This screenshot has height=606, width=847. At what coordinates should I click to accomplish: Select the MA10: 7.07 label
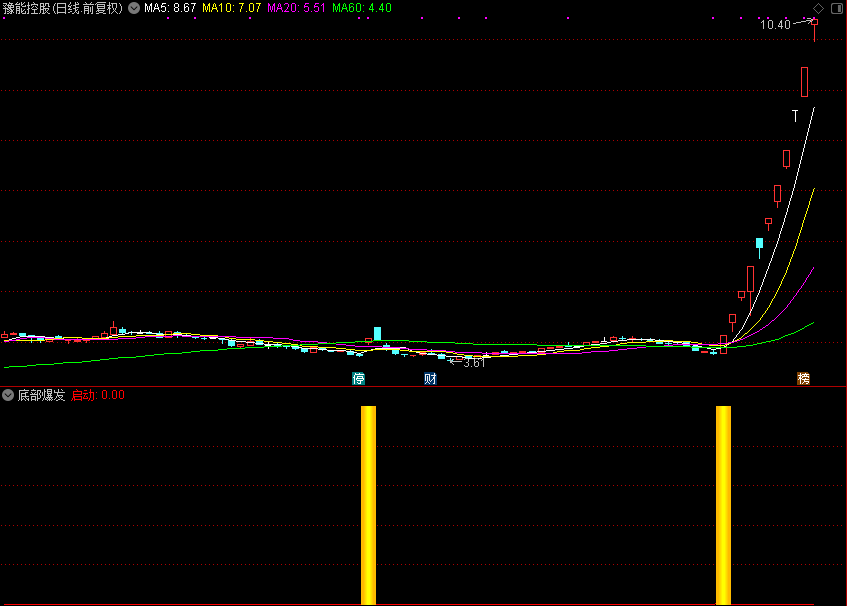click(x=232, y=8)
